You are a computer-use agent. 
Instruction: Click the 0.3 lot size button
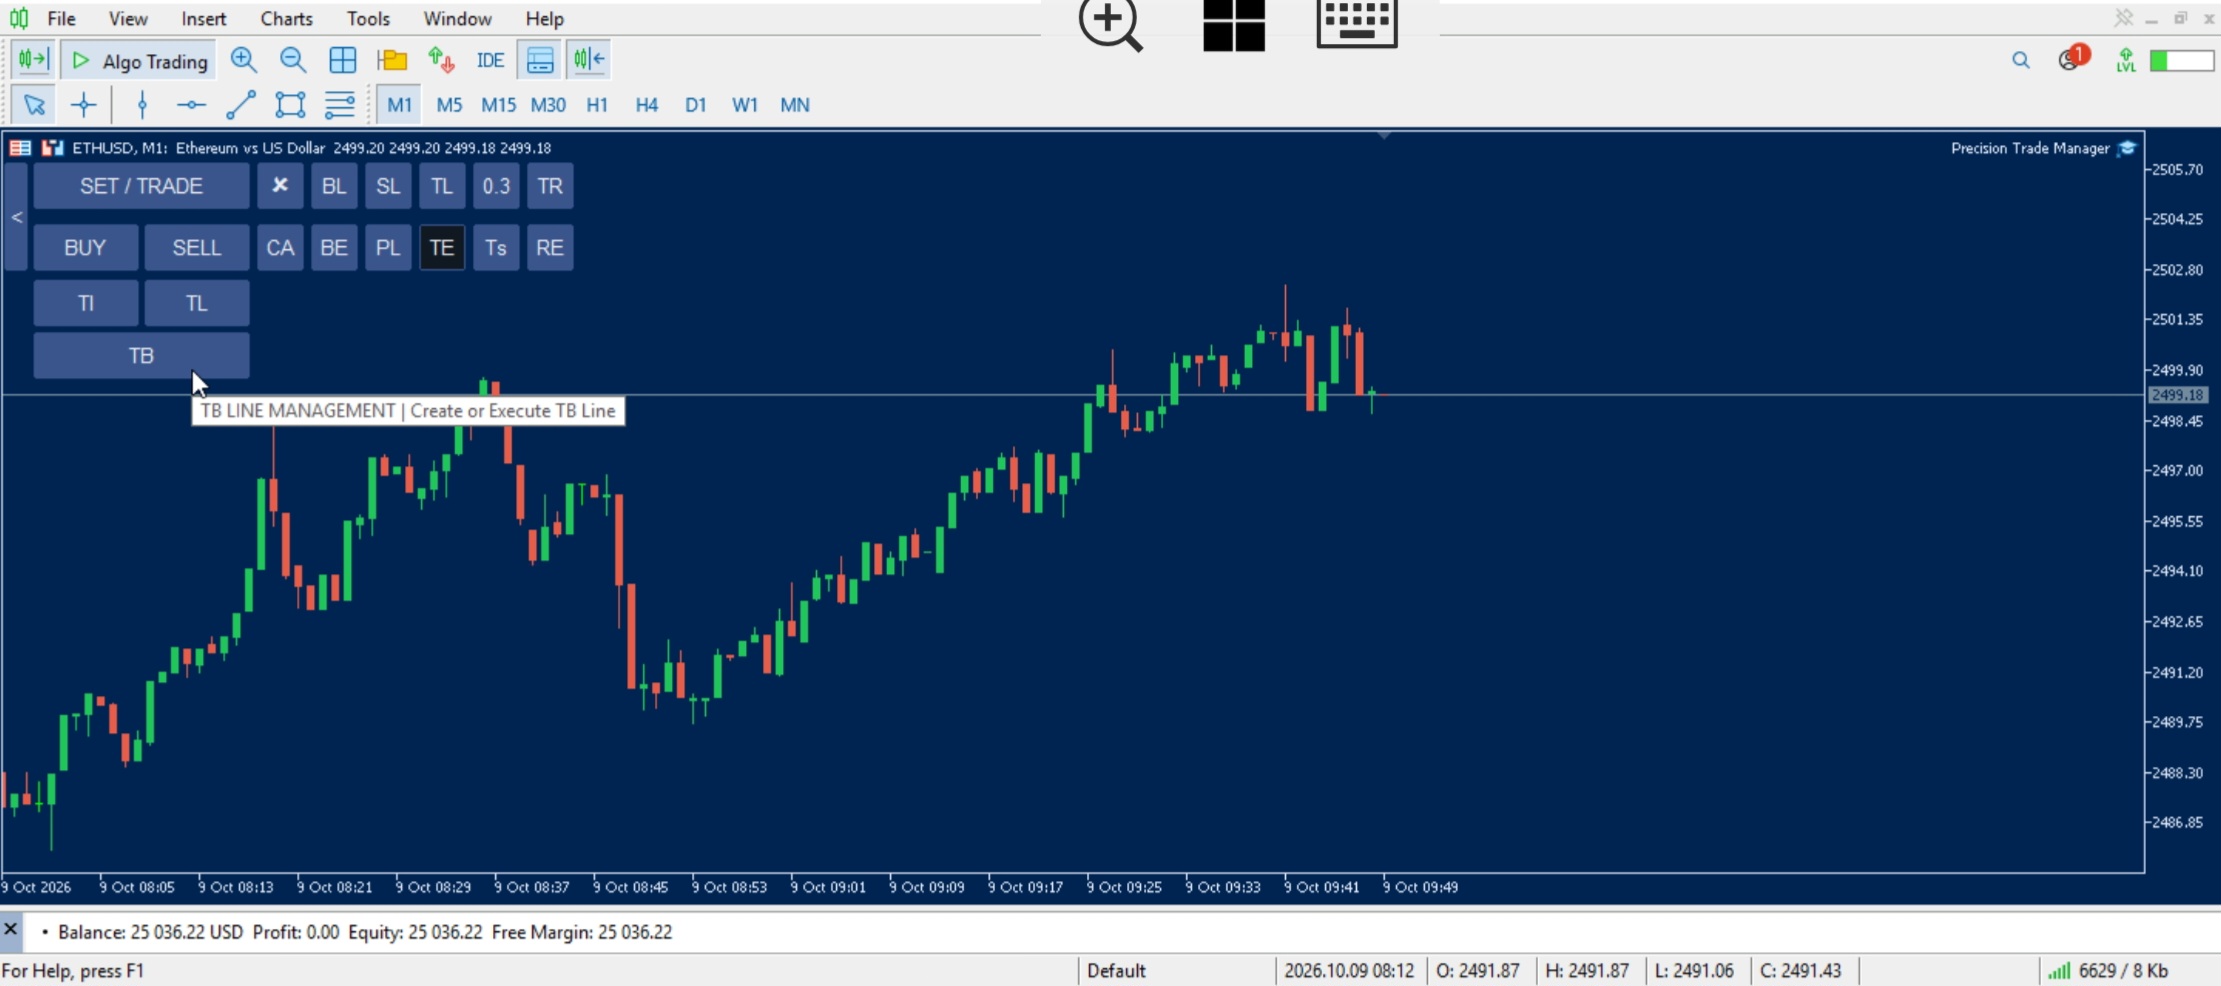496,186
